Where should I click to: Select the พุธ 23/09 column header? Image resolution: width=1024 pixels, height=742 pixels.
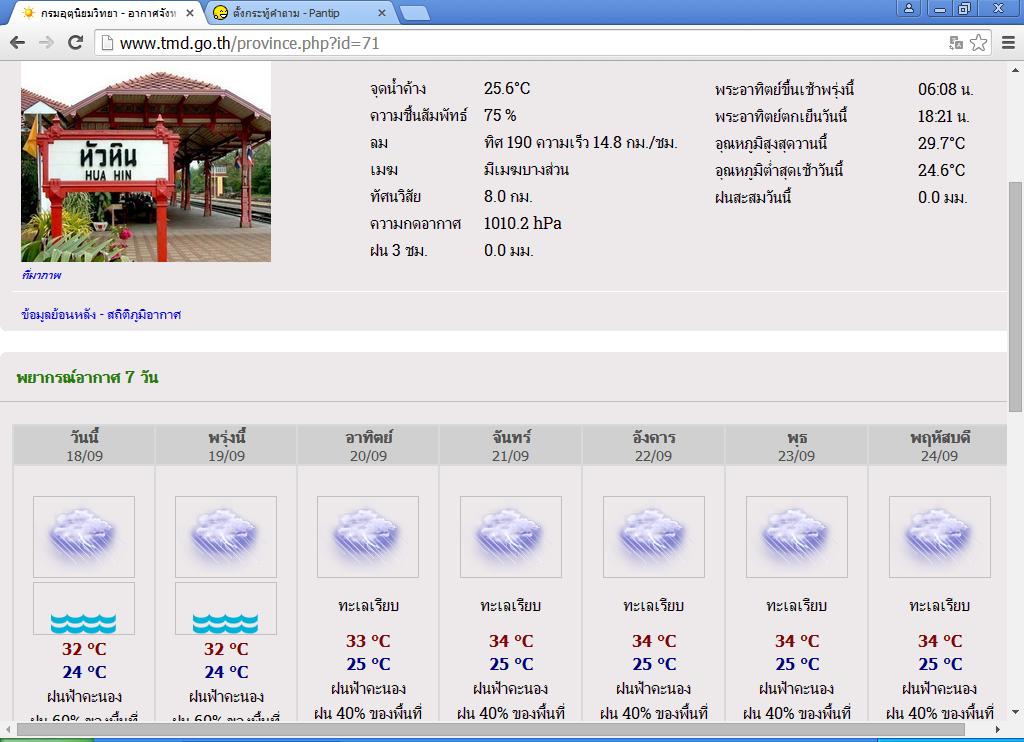click(x=797, y=445)
